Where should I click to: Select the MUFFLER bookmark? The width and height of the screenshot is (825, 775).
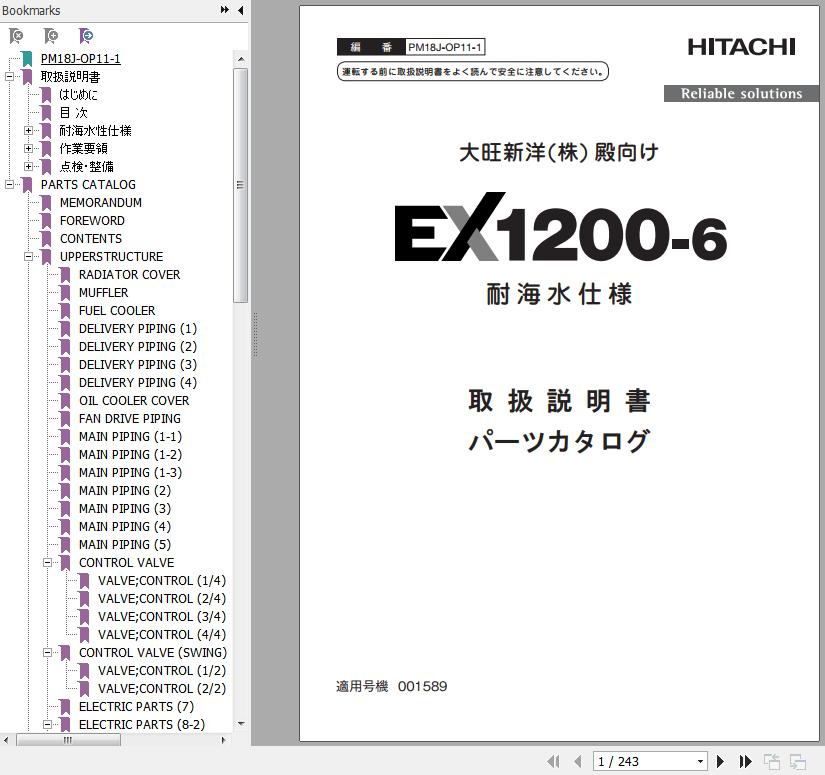[104, 293]
